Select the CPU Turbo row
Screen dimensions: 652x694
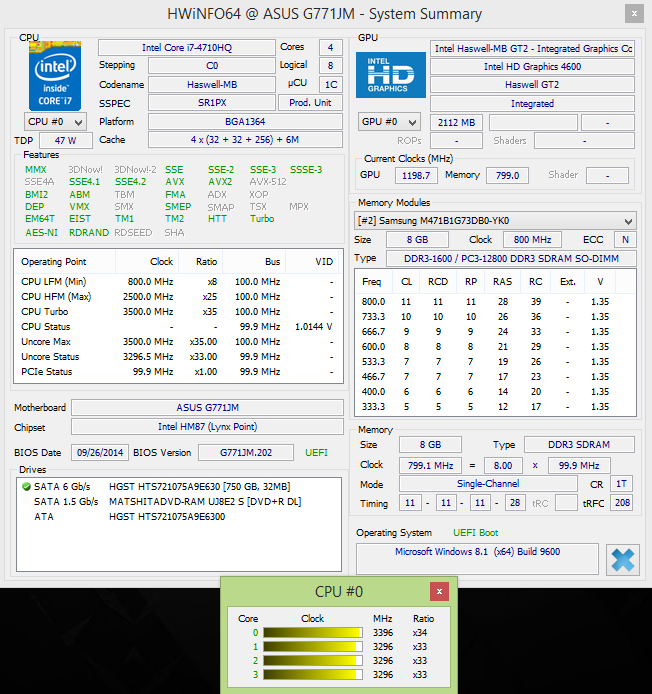pos(178,312)
